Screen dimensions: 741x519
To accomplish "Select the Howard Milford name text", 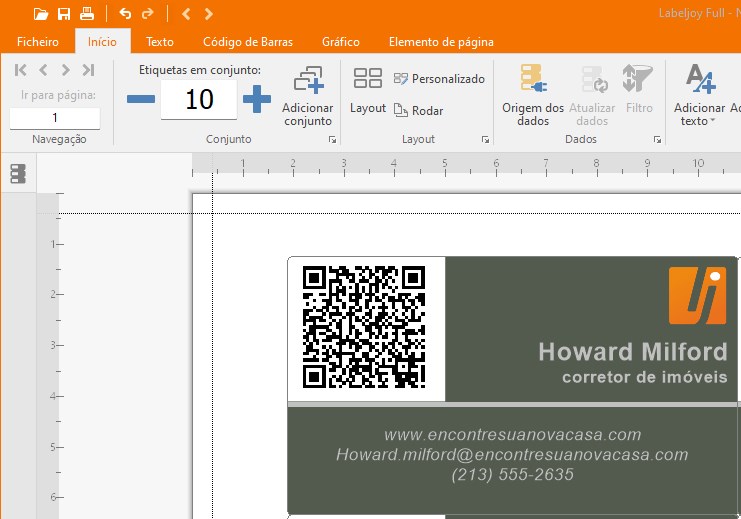I will click(633, 352).
